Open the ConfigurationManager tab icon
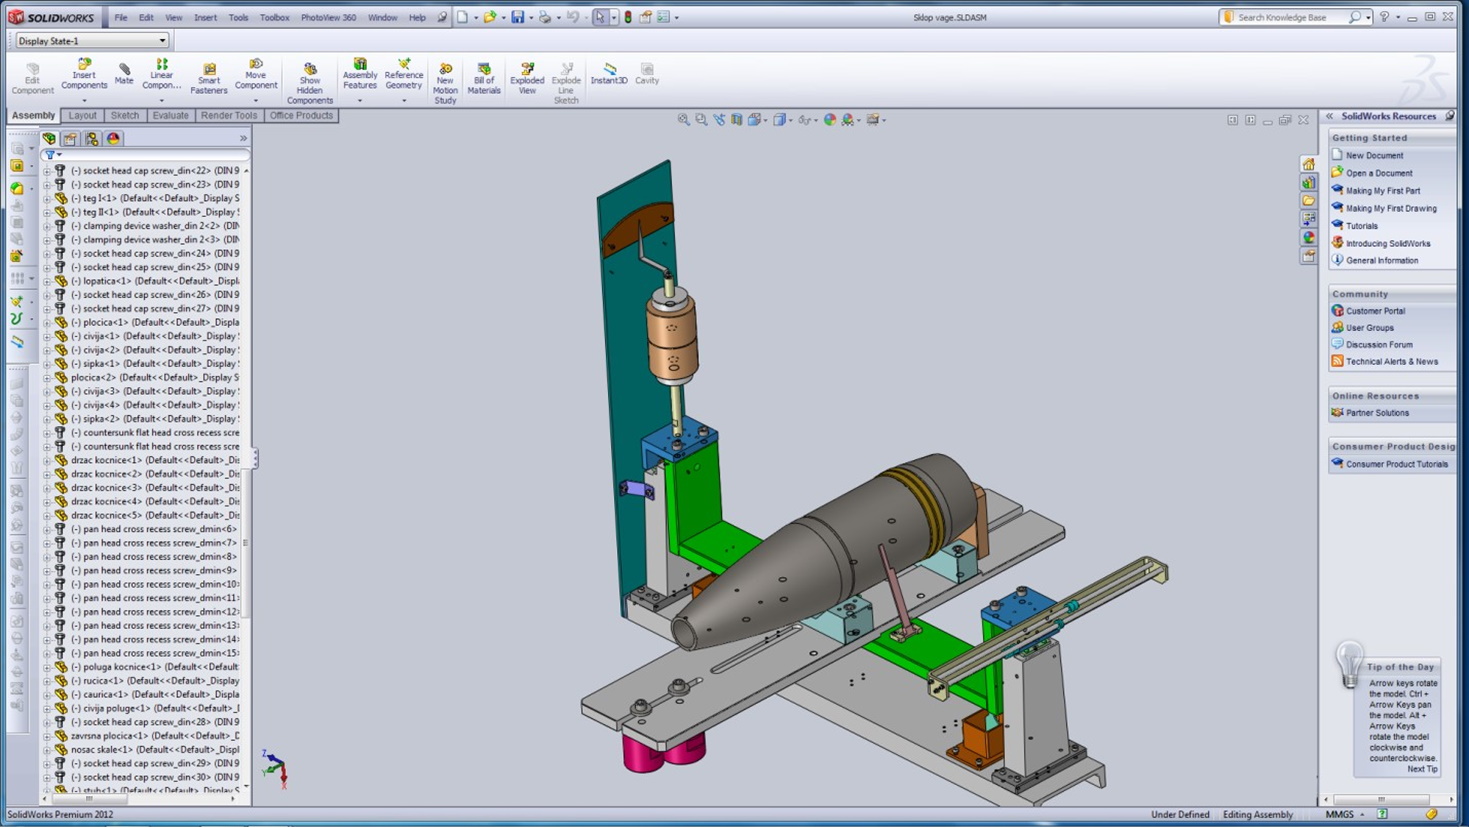This screenshot has width=1469, height=827. click(92, 139)
